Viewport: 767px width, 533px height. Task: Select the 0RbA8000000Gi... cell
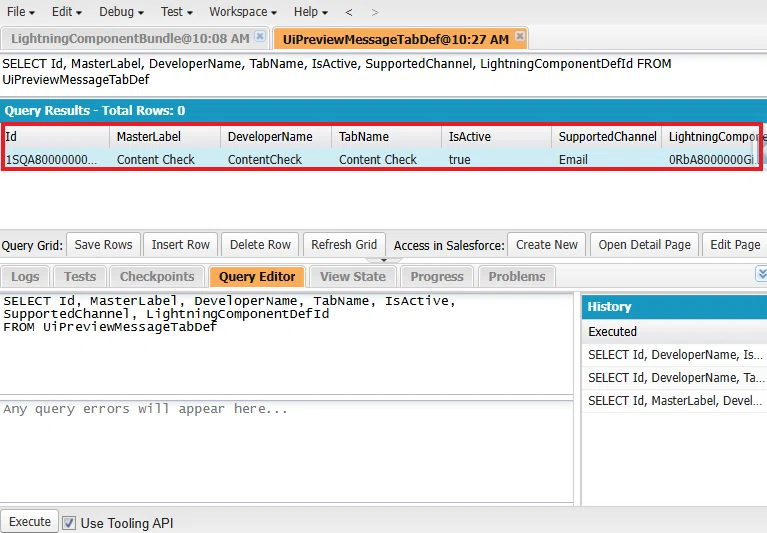(711, 159)
